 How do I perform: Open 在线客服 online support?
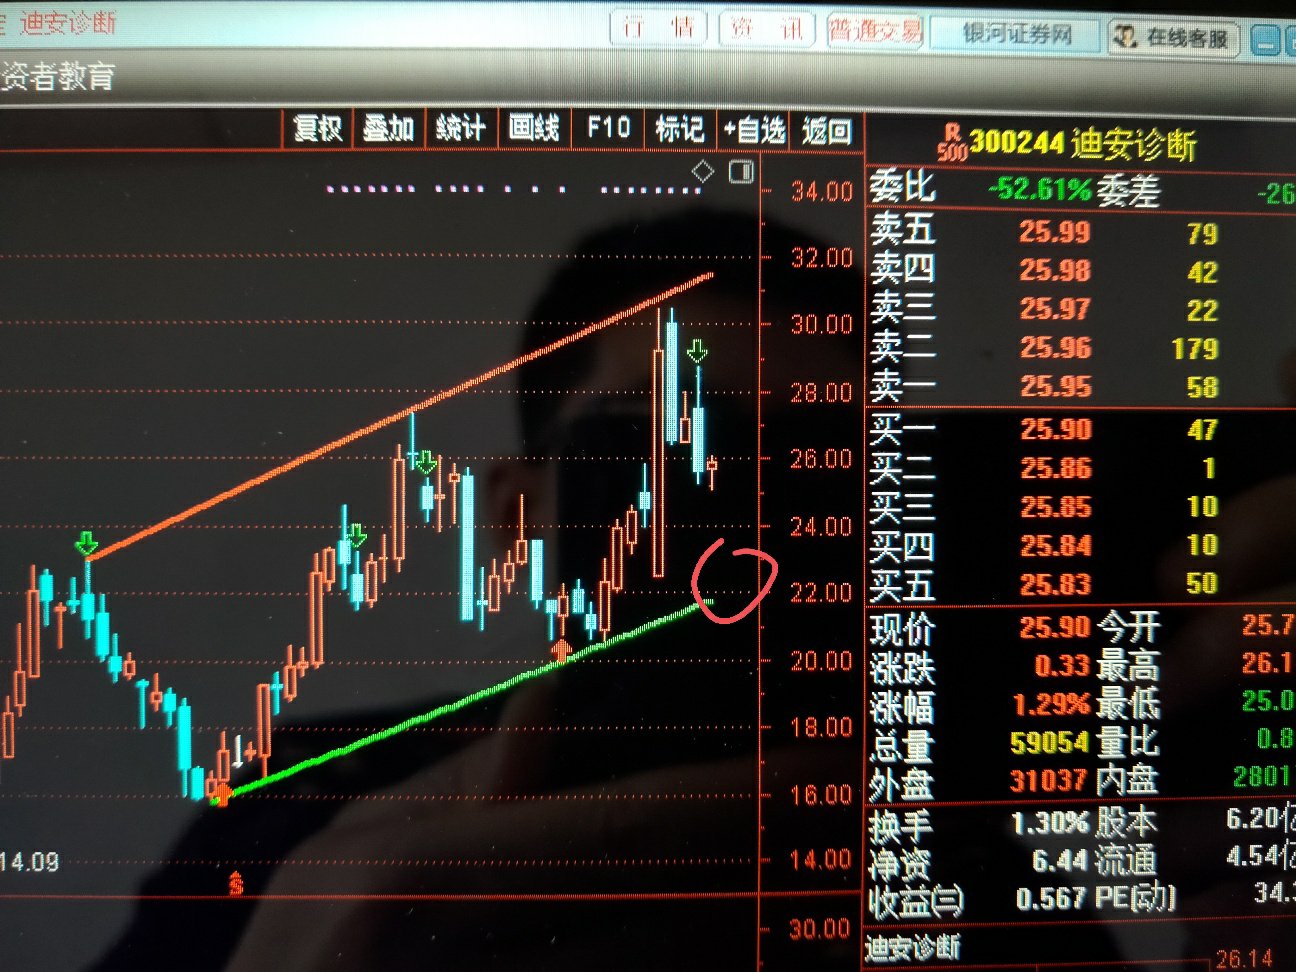point(1174,38)
